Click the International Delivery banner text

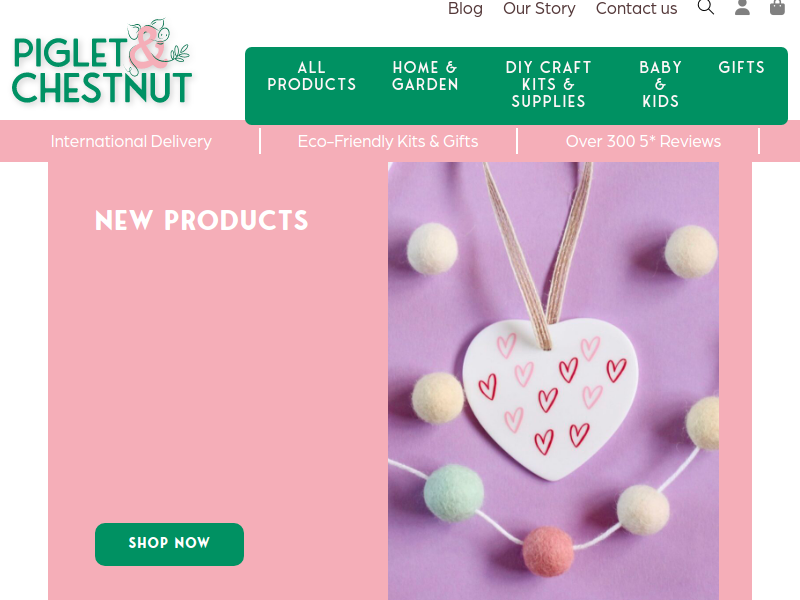[131, 141]
